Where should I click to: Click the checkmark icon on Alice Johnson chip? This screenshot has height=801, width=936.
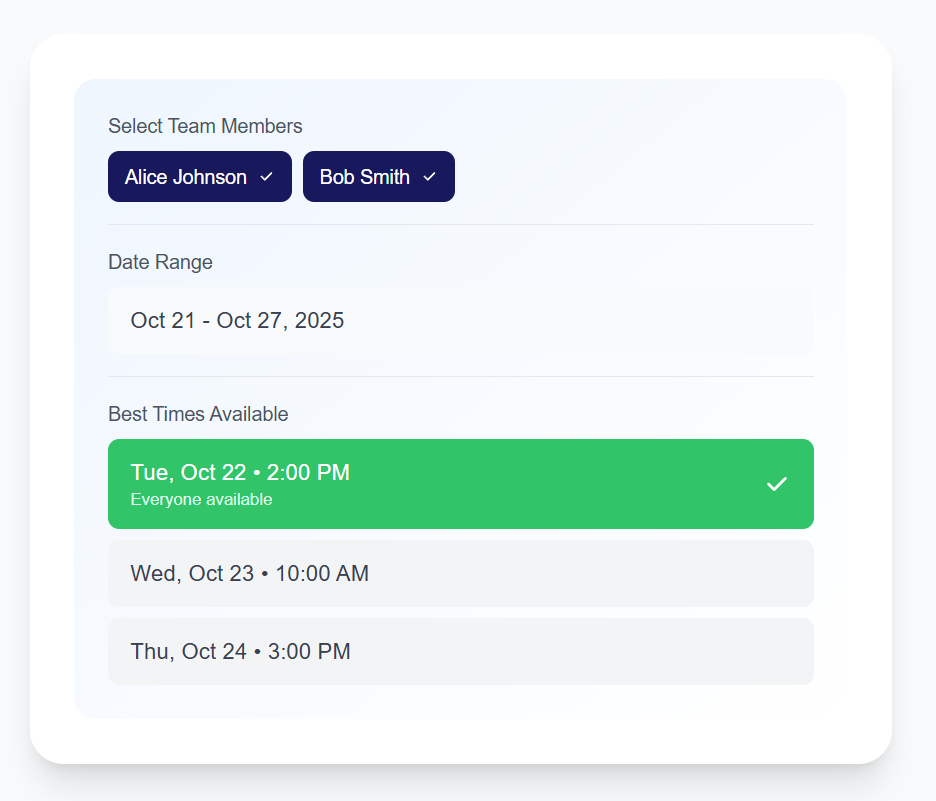[x=267, y=176]
